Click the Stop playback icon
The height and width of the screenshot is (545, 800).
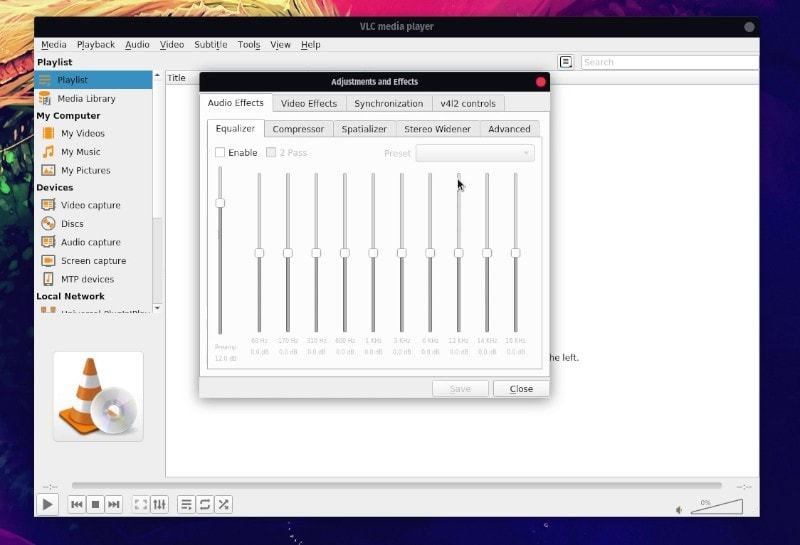(x=95, y=505)
